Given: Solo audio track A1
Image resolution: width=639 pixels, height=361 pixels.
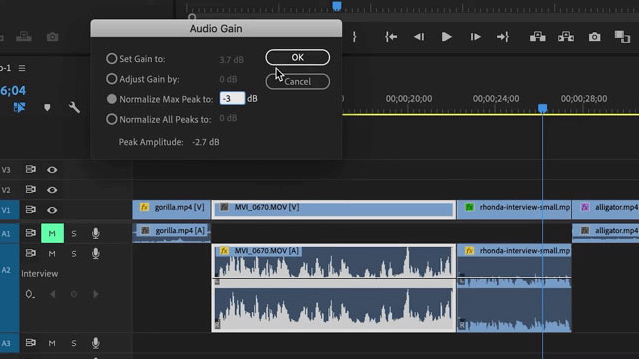Looking at the screenshot, I should click(x=74, y=233).
